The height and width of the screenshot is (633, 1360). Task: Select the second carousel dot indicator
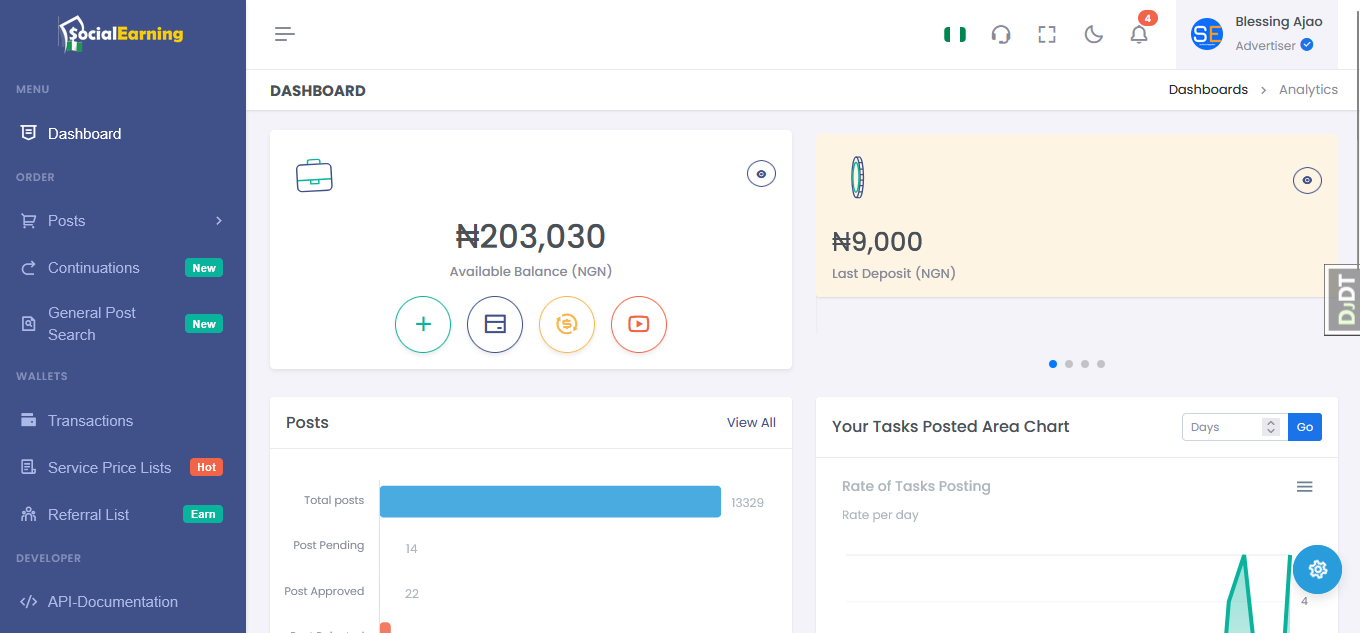pos(1069,364)
